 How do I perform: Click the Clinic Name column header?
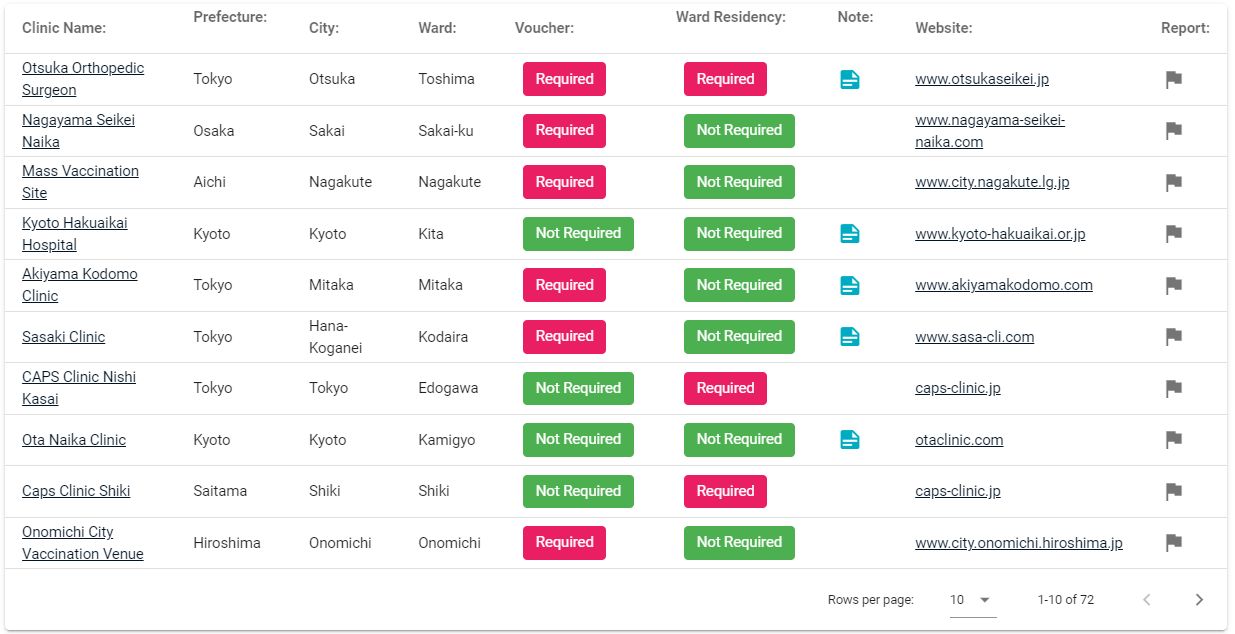[x=64, y=28]
